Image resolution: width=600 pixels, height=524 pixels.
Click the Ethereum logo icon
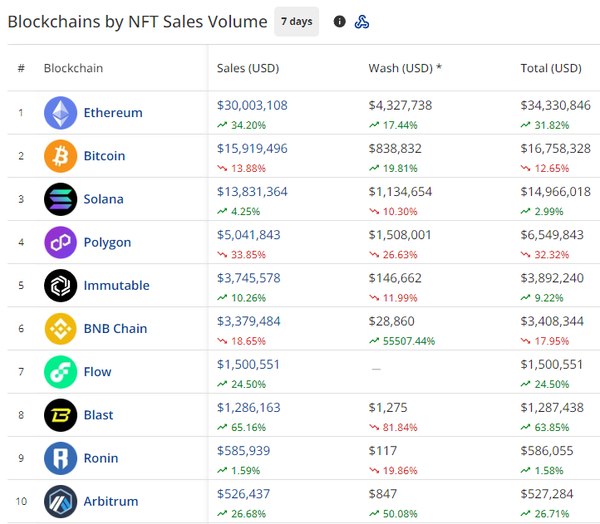click(x=60, y=113)
